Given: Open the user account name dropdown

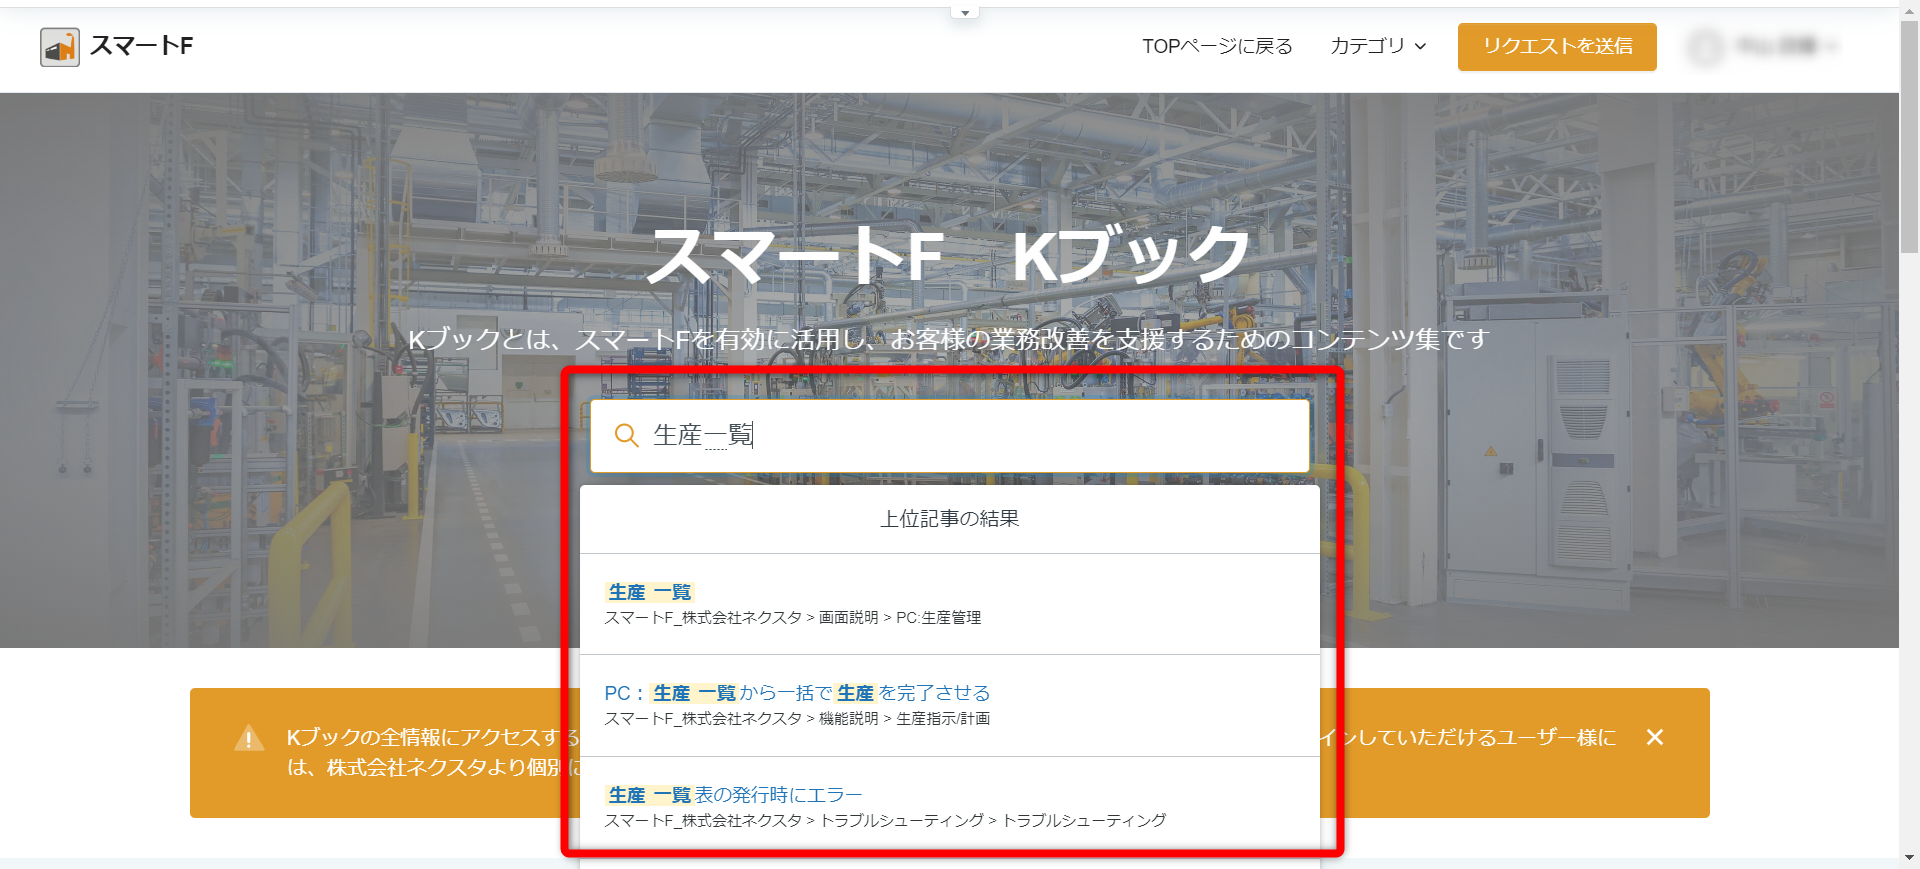Looking at the screenshot, I should tap(1785, 46).
